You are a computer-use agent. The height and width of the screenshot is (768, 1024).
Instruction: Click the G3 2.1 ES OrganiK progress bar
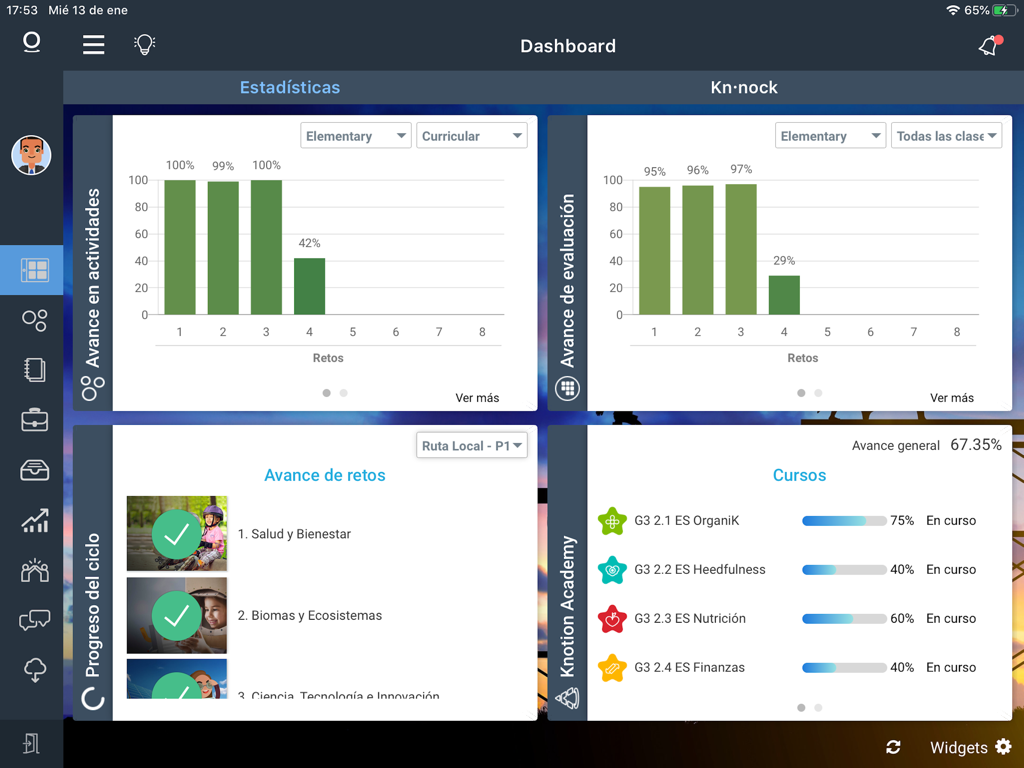(847, 520)
